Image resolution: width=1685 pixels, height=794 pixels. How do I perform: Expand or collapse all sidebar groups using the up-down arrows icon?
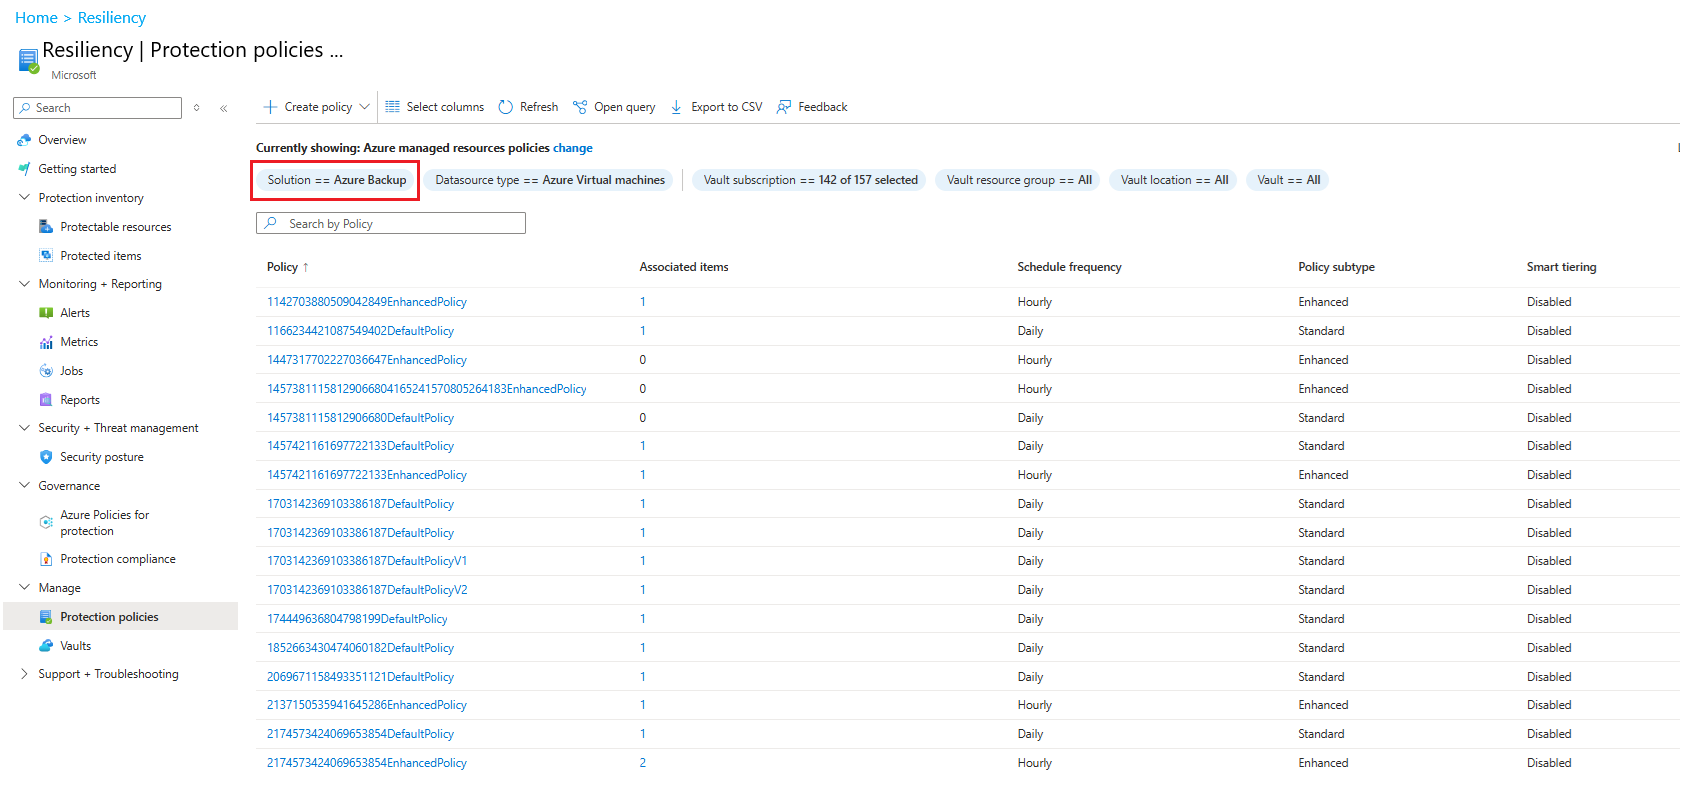[x=197, y=108]
